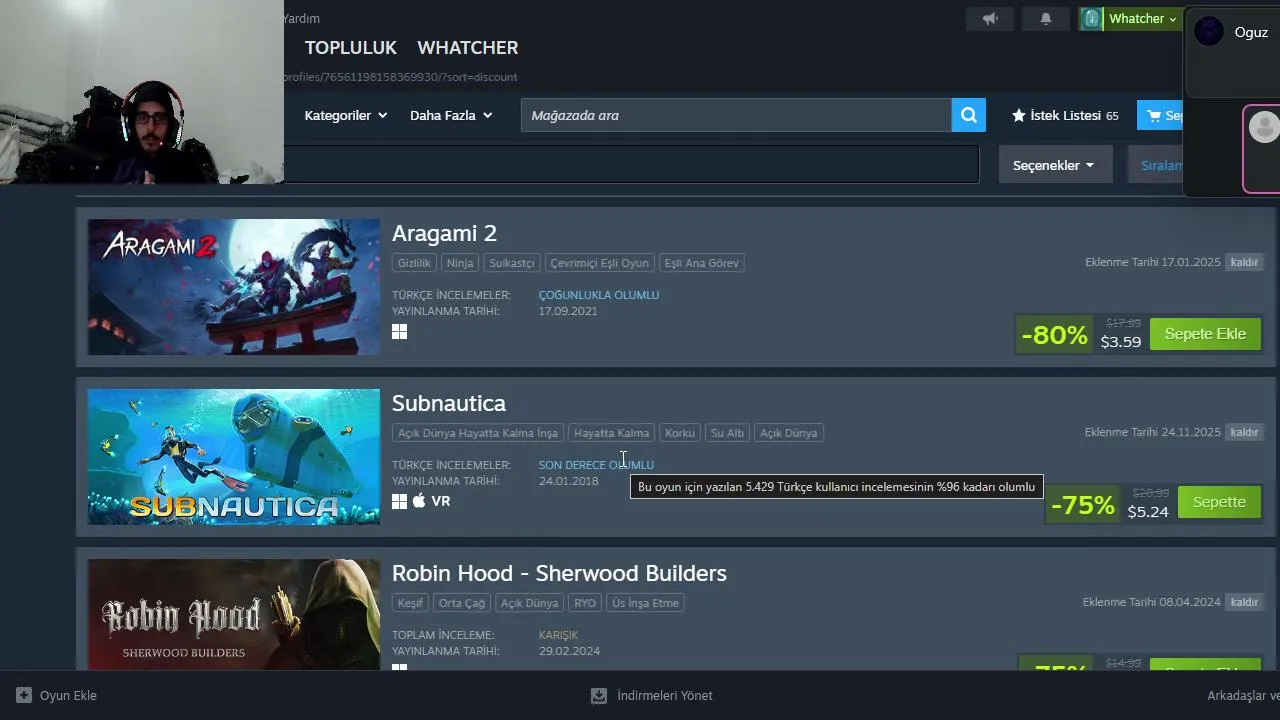Open Whatcher account dropdown

pyautogui.click(x=1142, y=19)
